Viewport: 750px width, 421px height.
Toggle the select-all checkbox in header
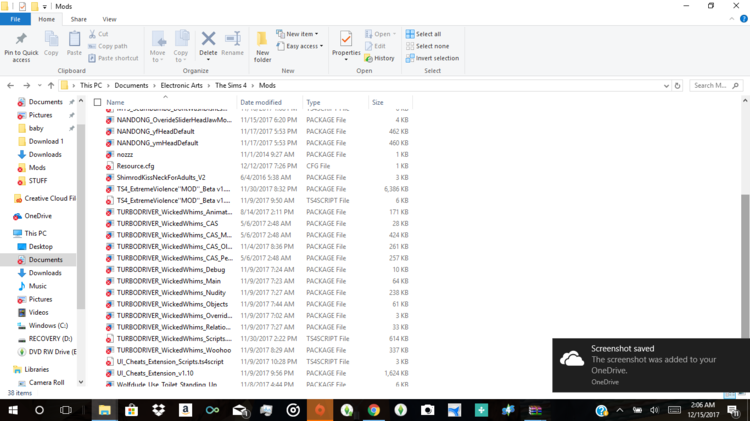[x=98, y=102]
